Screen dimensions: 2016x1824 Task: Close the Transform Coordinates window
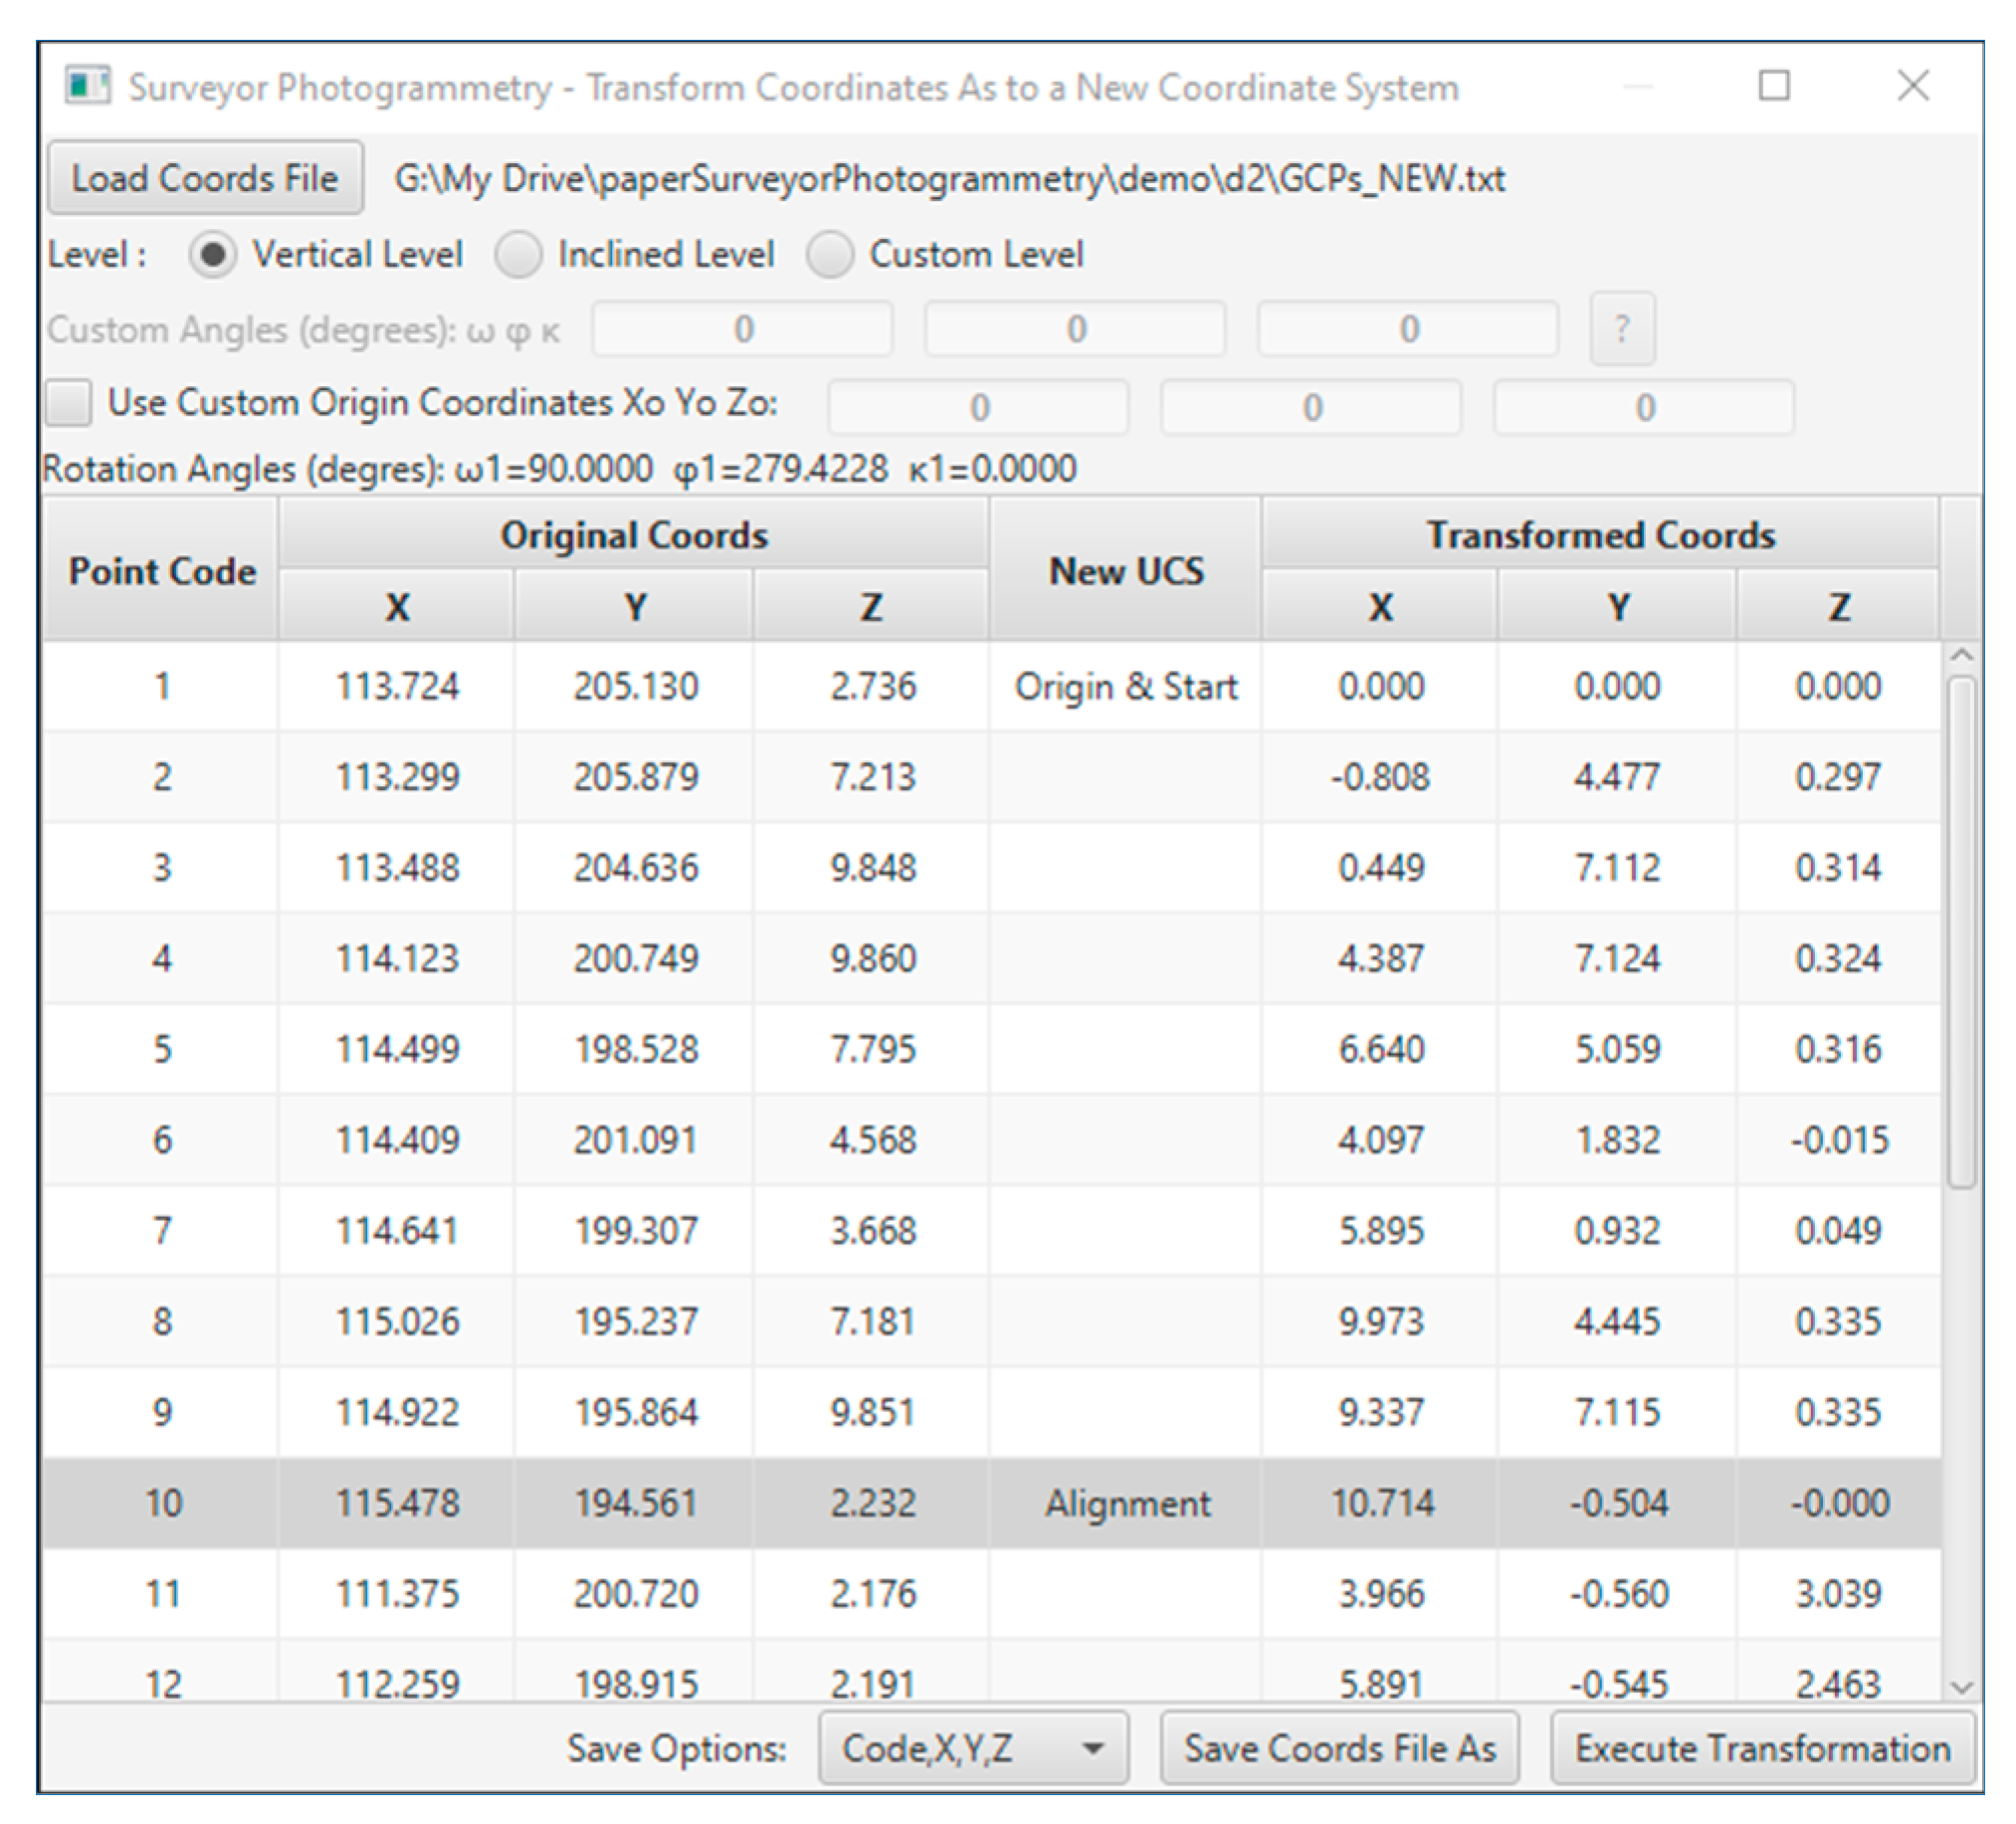1912,86
